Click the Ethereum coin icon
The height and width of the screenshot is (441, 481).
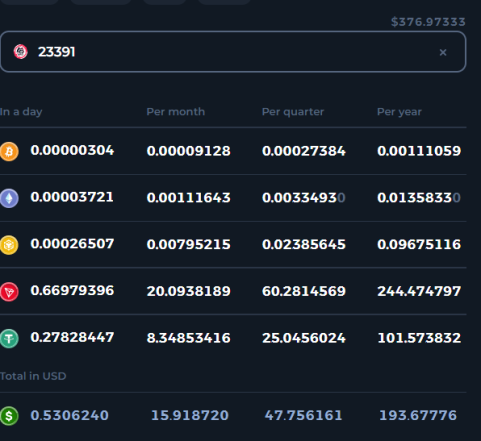tap(9, 198)
